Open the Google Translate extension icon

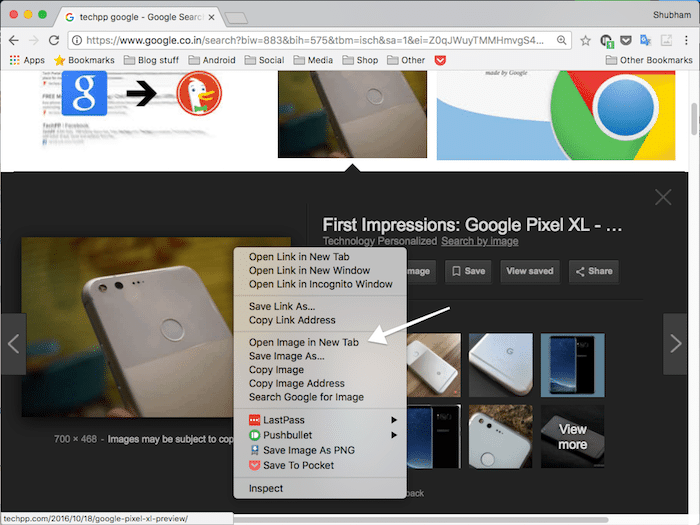tap(646, 41)
